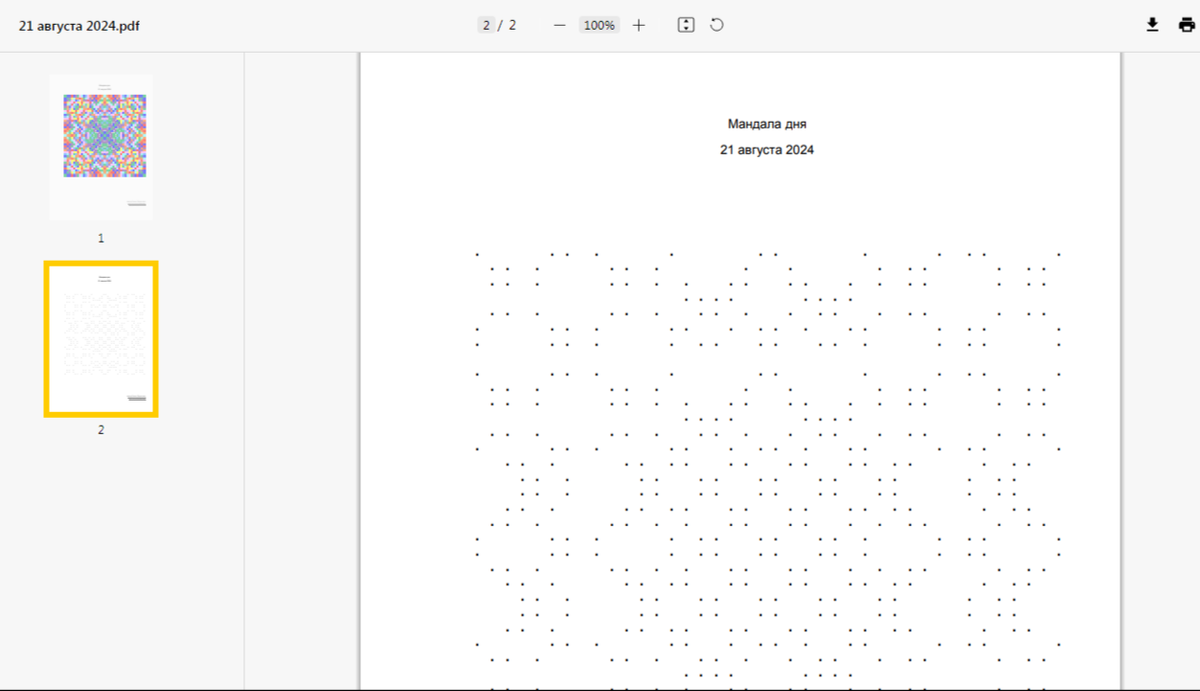Image resolution: width=1200 pixels, height=691 pixels.
Task: Open the page 1 mandala thumbnail
Action: [101, 147]
